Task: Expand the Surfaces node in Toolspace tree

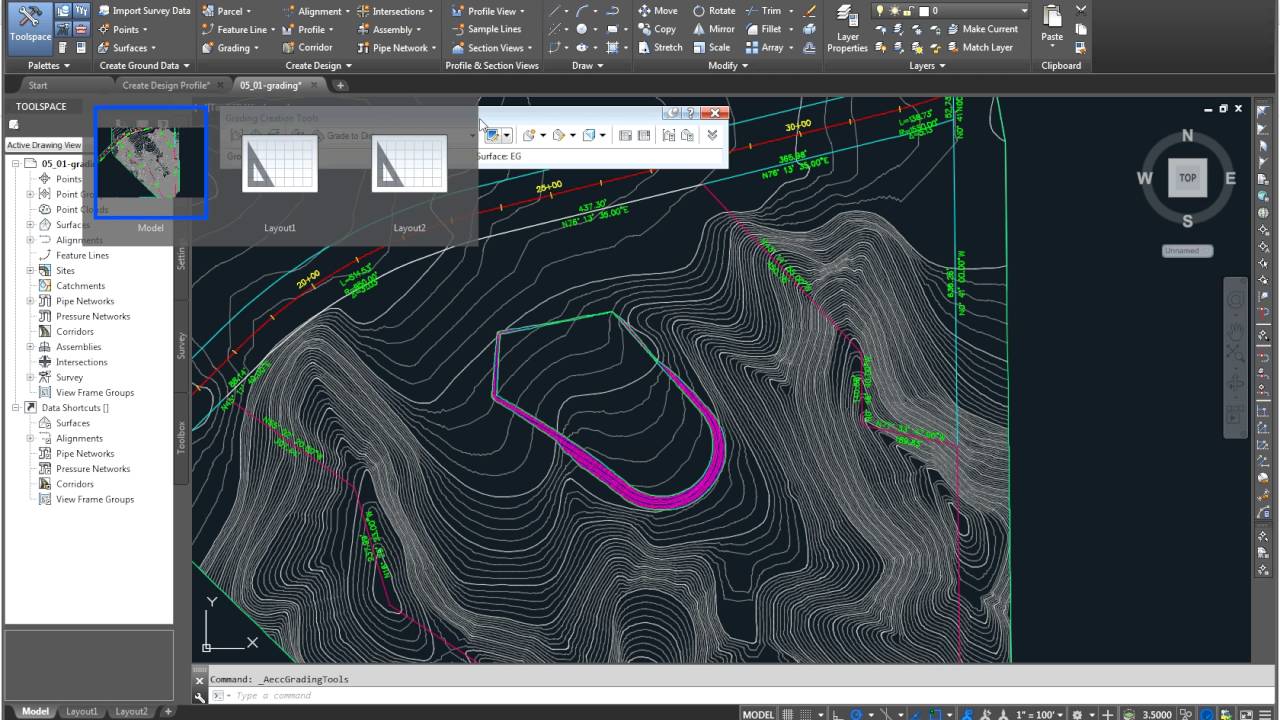Action: (30, 225)
